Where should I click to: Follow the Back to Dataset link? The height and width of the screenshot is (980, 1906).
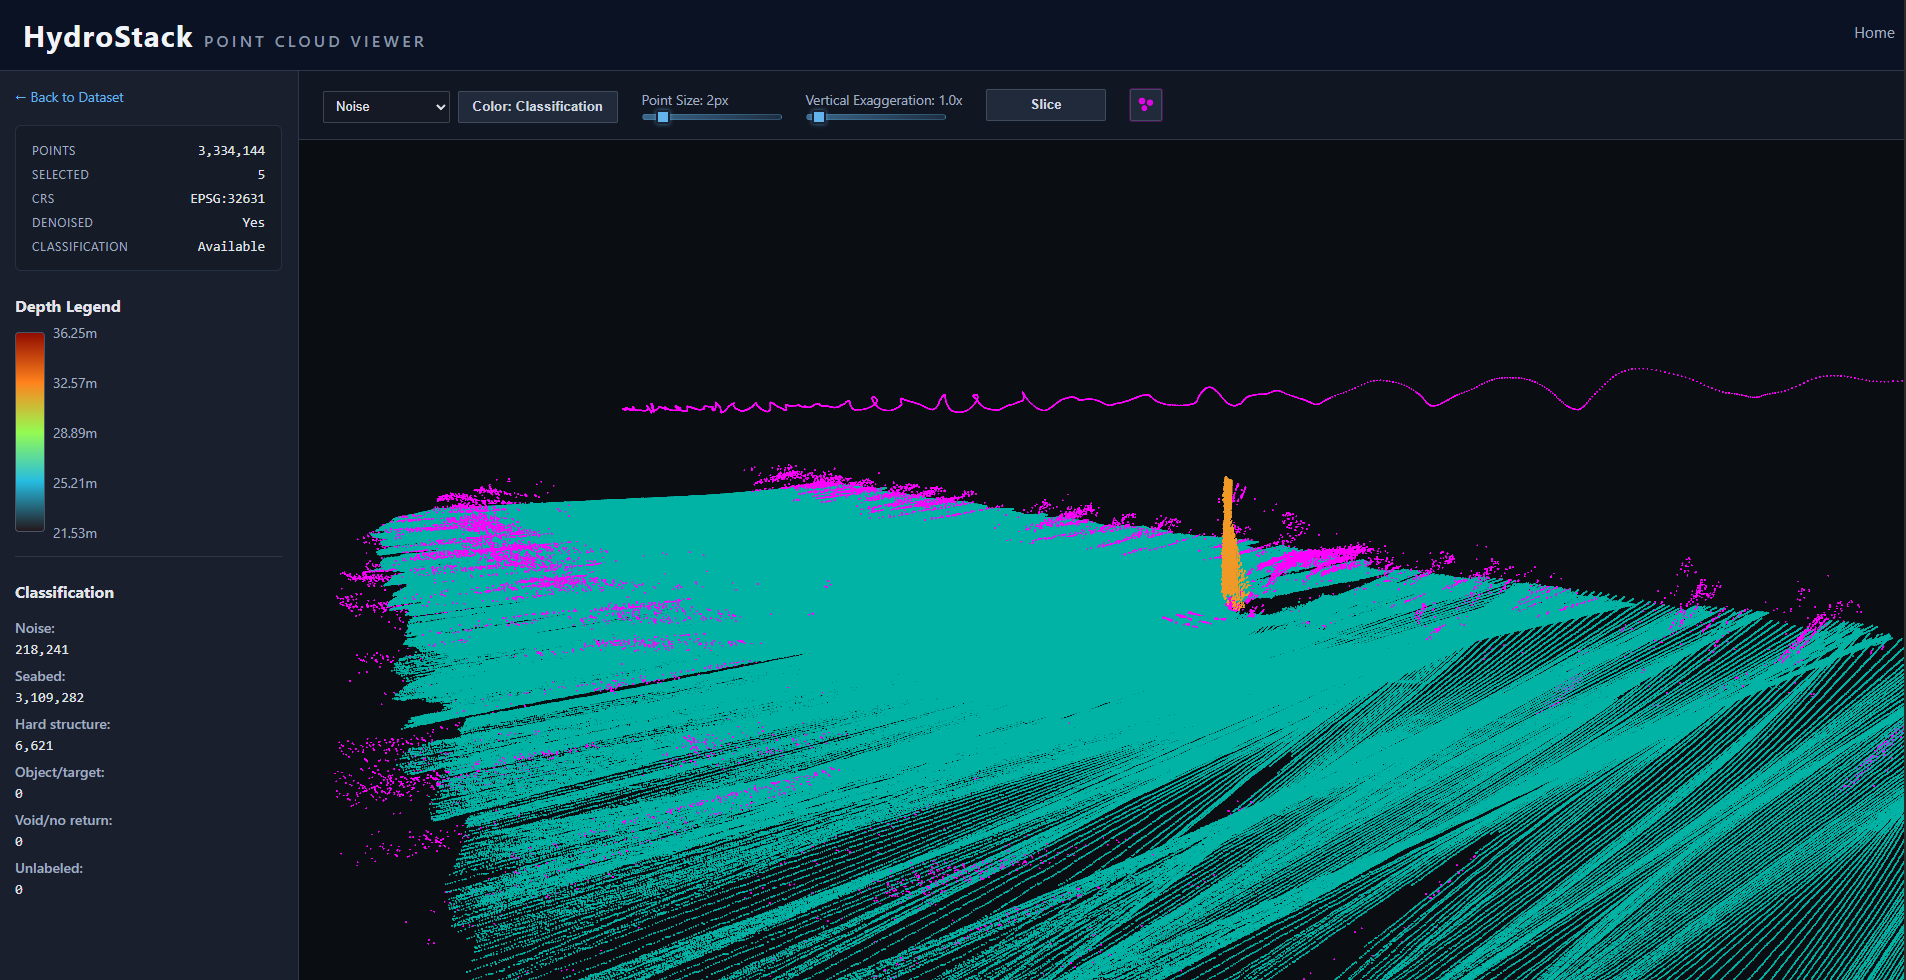[68, 97]
